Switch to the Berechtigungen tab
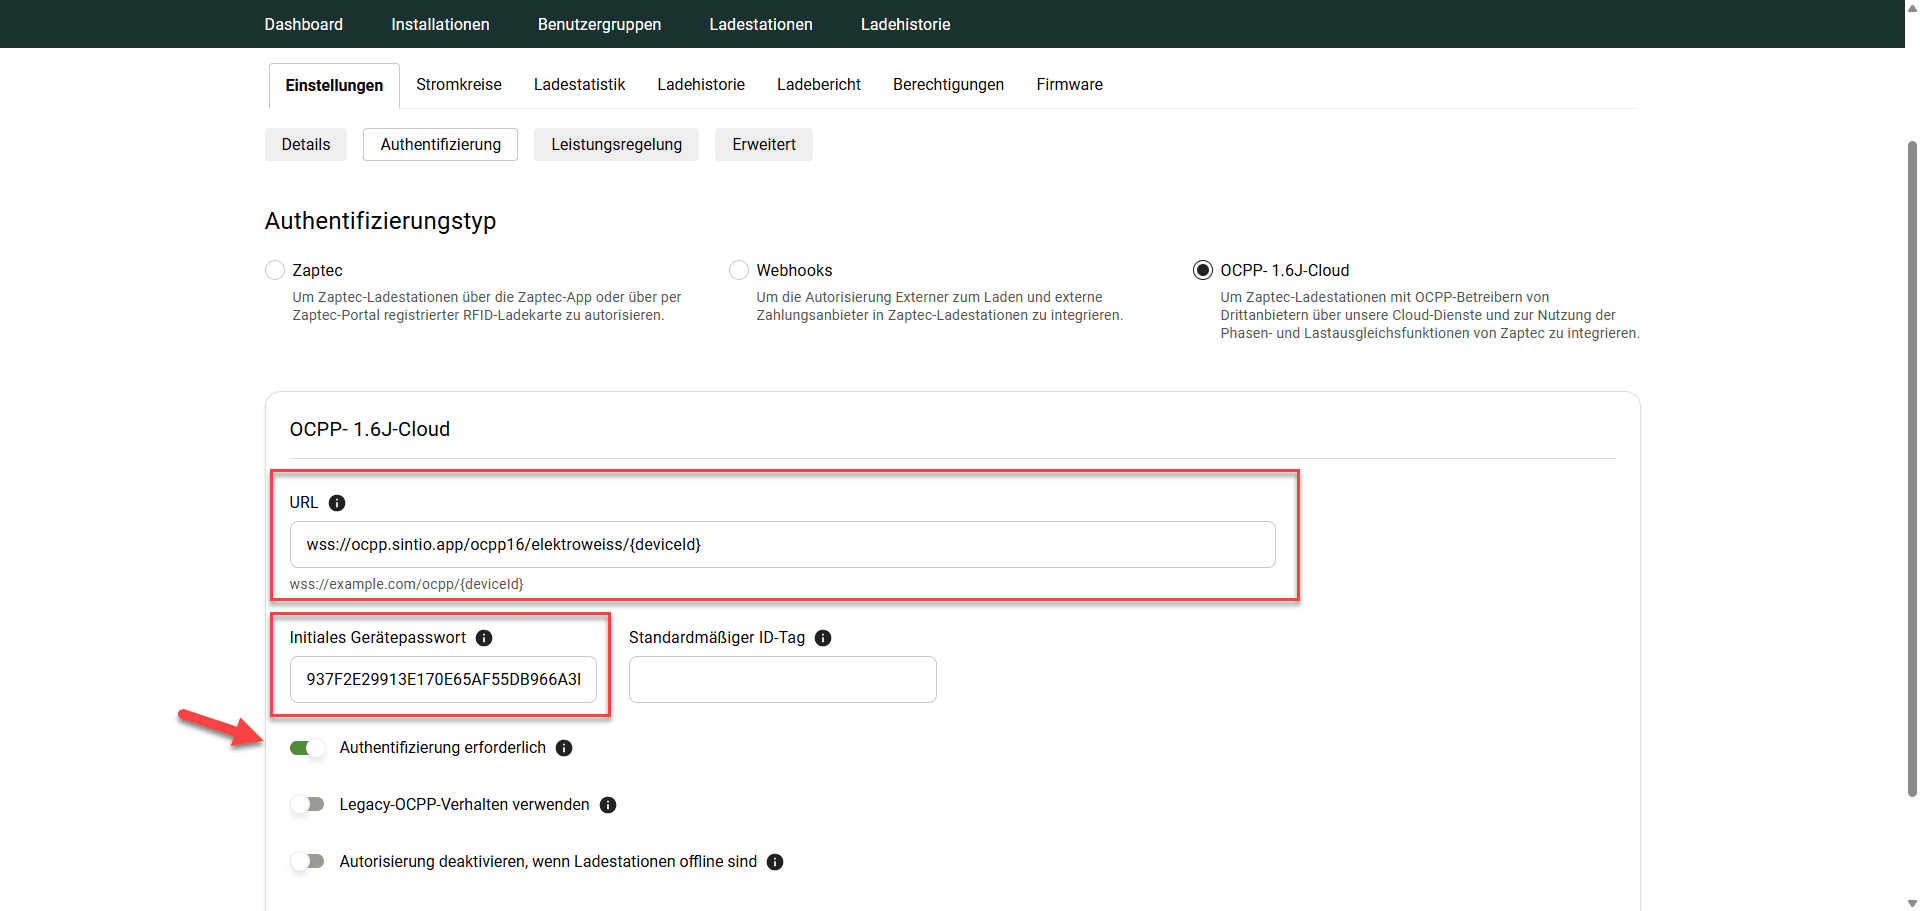This screenshot has width=1920, height=911. (x=948, y=84)
